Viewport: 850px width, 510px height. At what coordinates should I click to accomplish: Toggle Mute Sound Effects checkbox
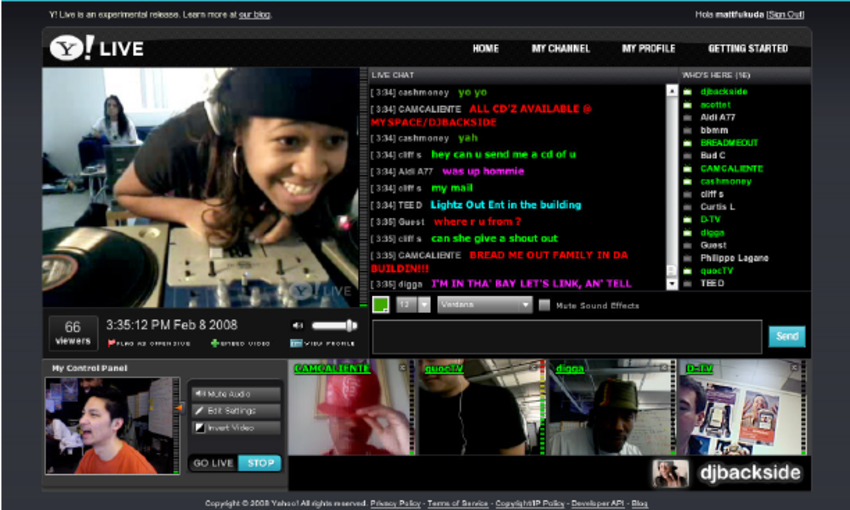pyautogui.click(x=544, y=305)
